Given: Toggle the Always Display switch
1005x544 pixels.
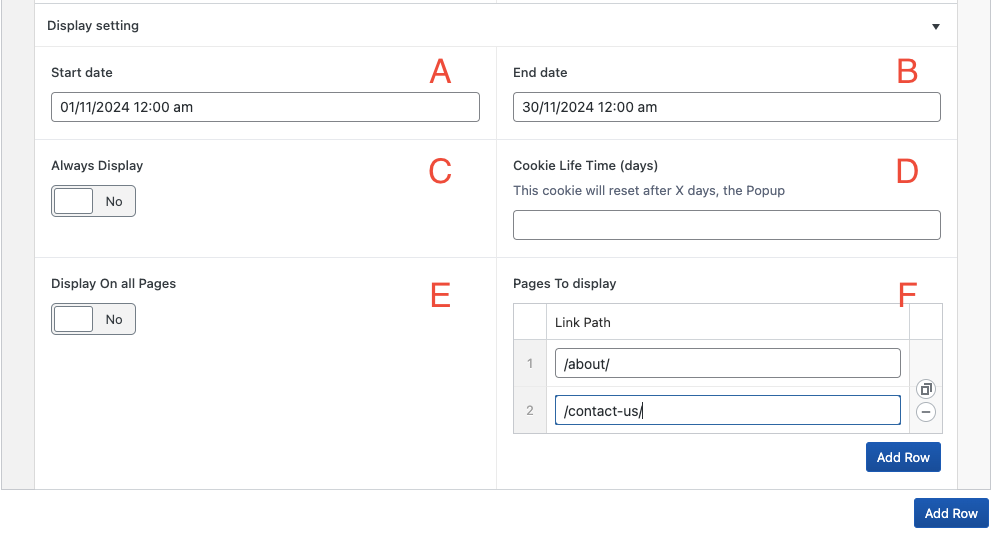Looking at the screenshot, I should [93, 201].
